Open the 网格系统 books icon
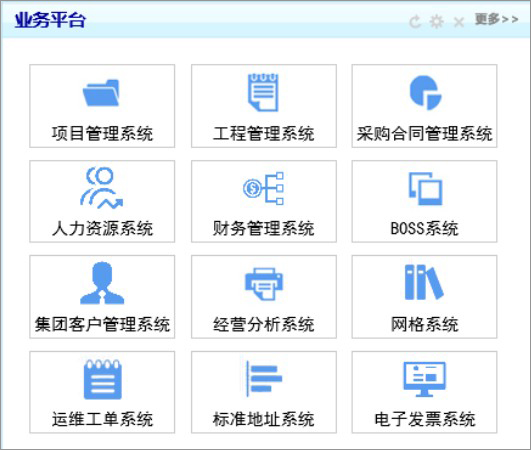 [424, 282]
